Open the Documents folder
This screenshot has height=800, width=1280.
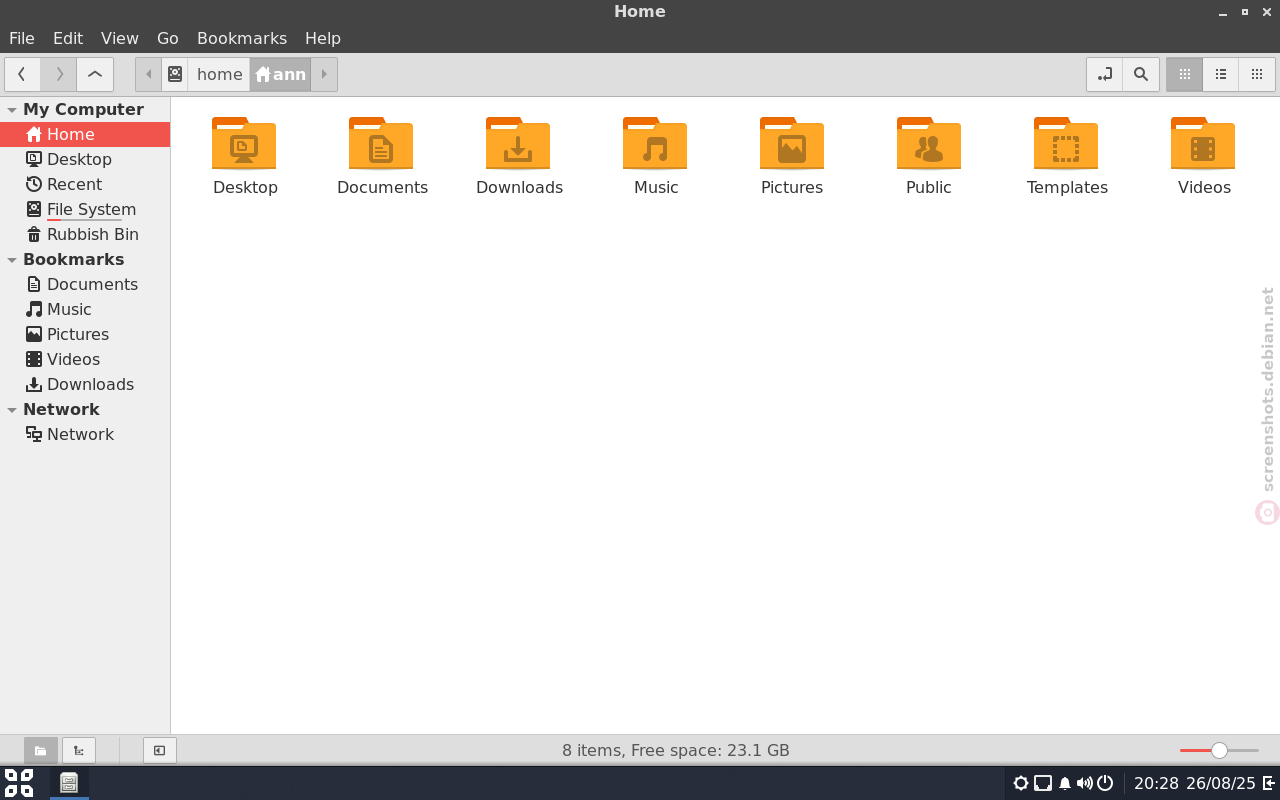click(x=382, y=156)
